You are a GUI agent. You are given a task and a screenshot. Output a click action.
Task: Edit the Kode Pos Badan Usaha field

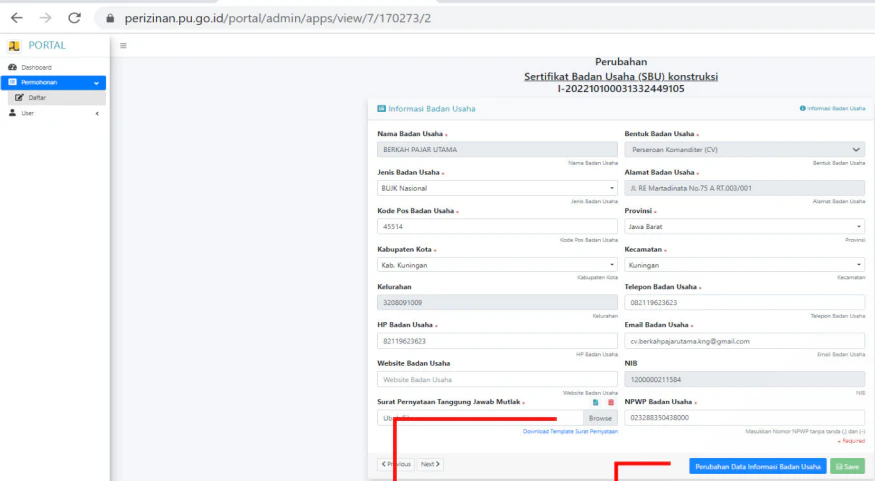click(x=497, y=227)
